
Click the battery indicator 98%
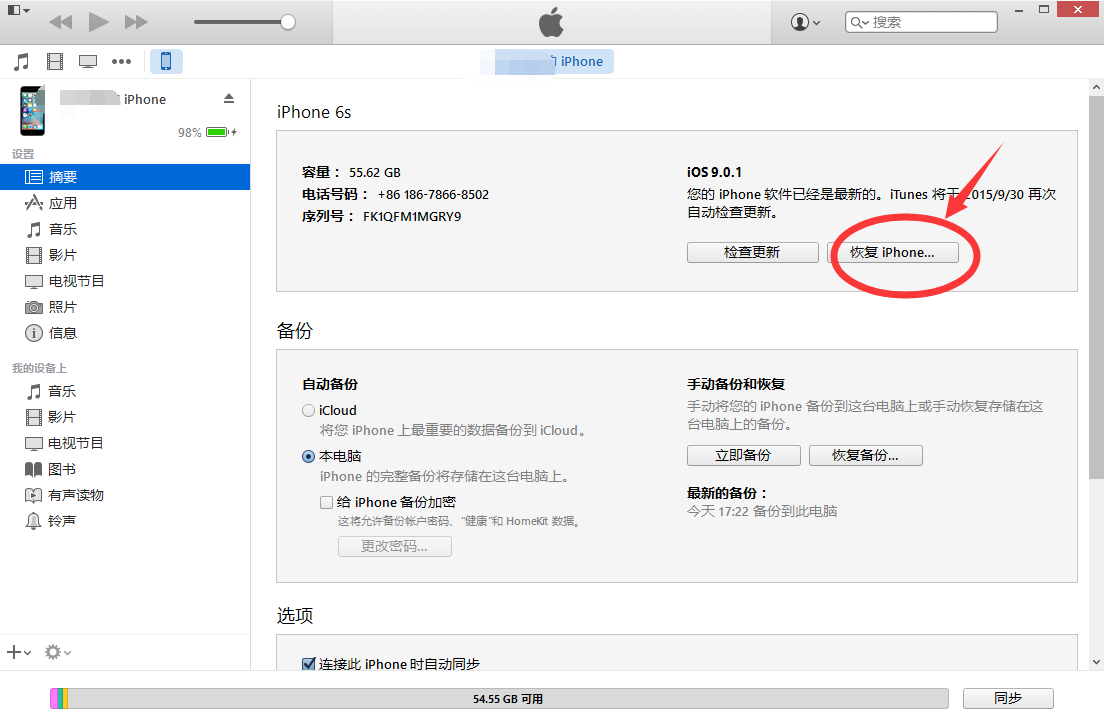click(207, 132)
